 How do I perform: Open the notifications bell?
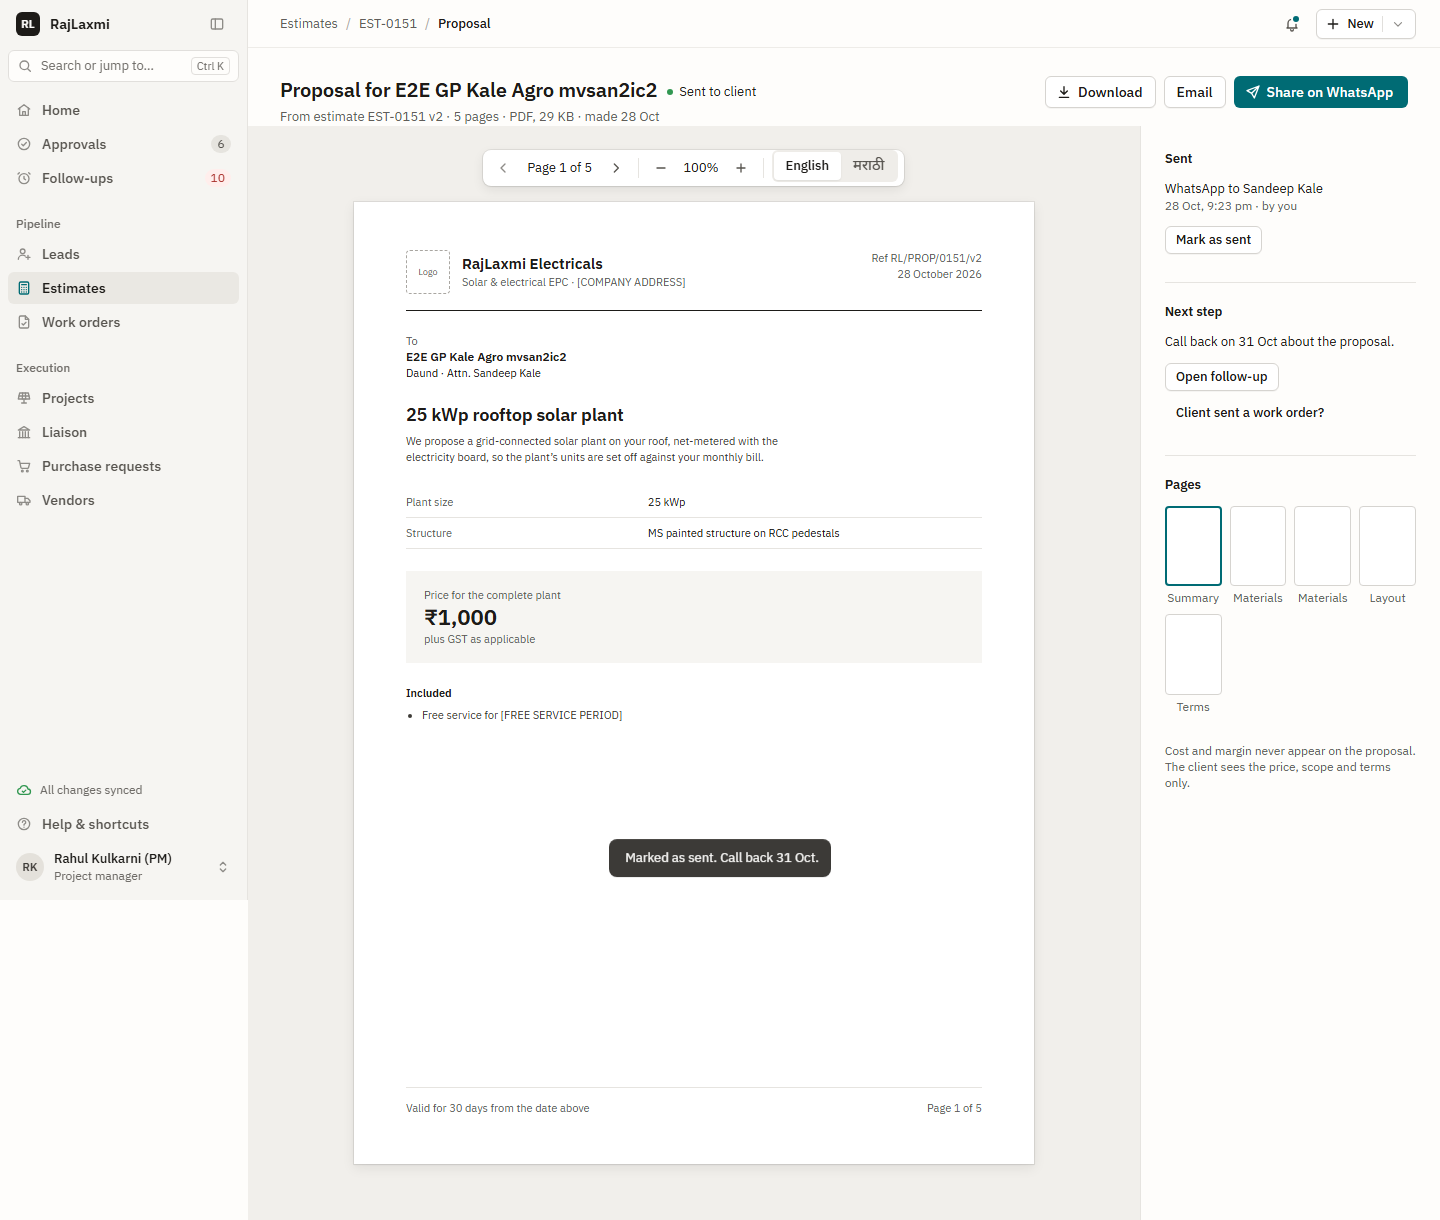(1292, 24)
